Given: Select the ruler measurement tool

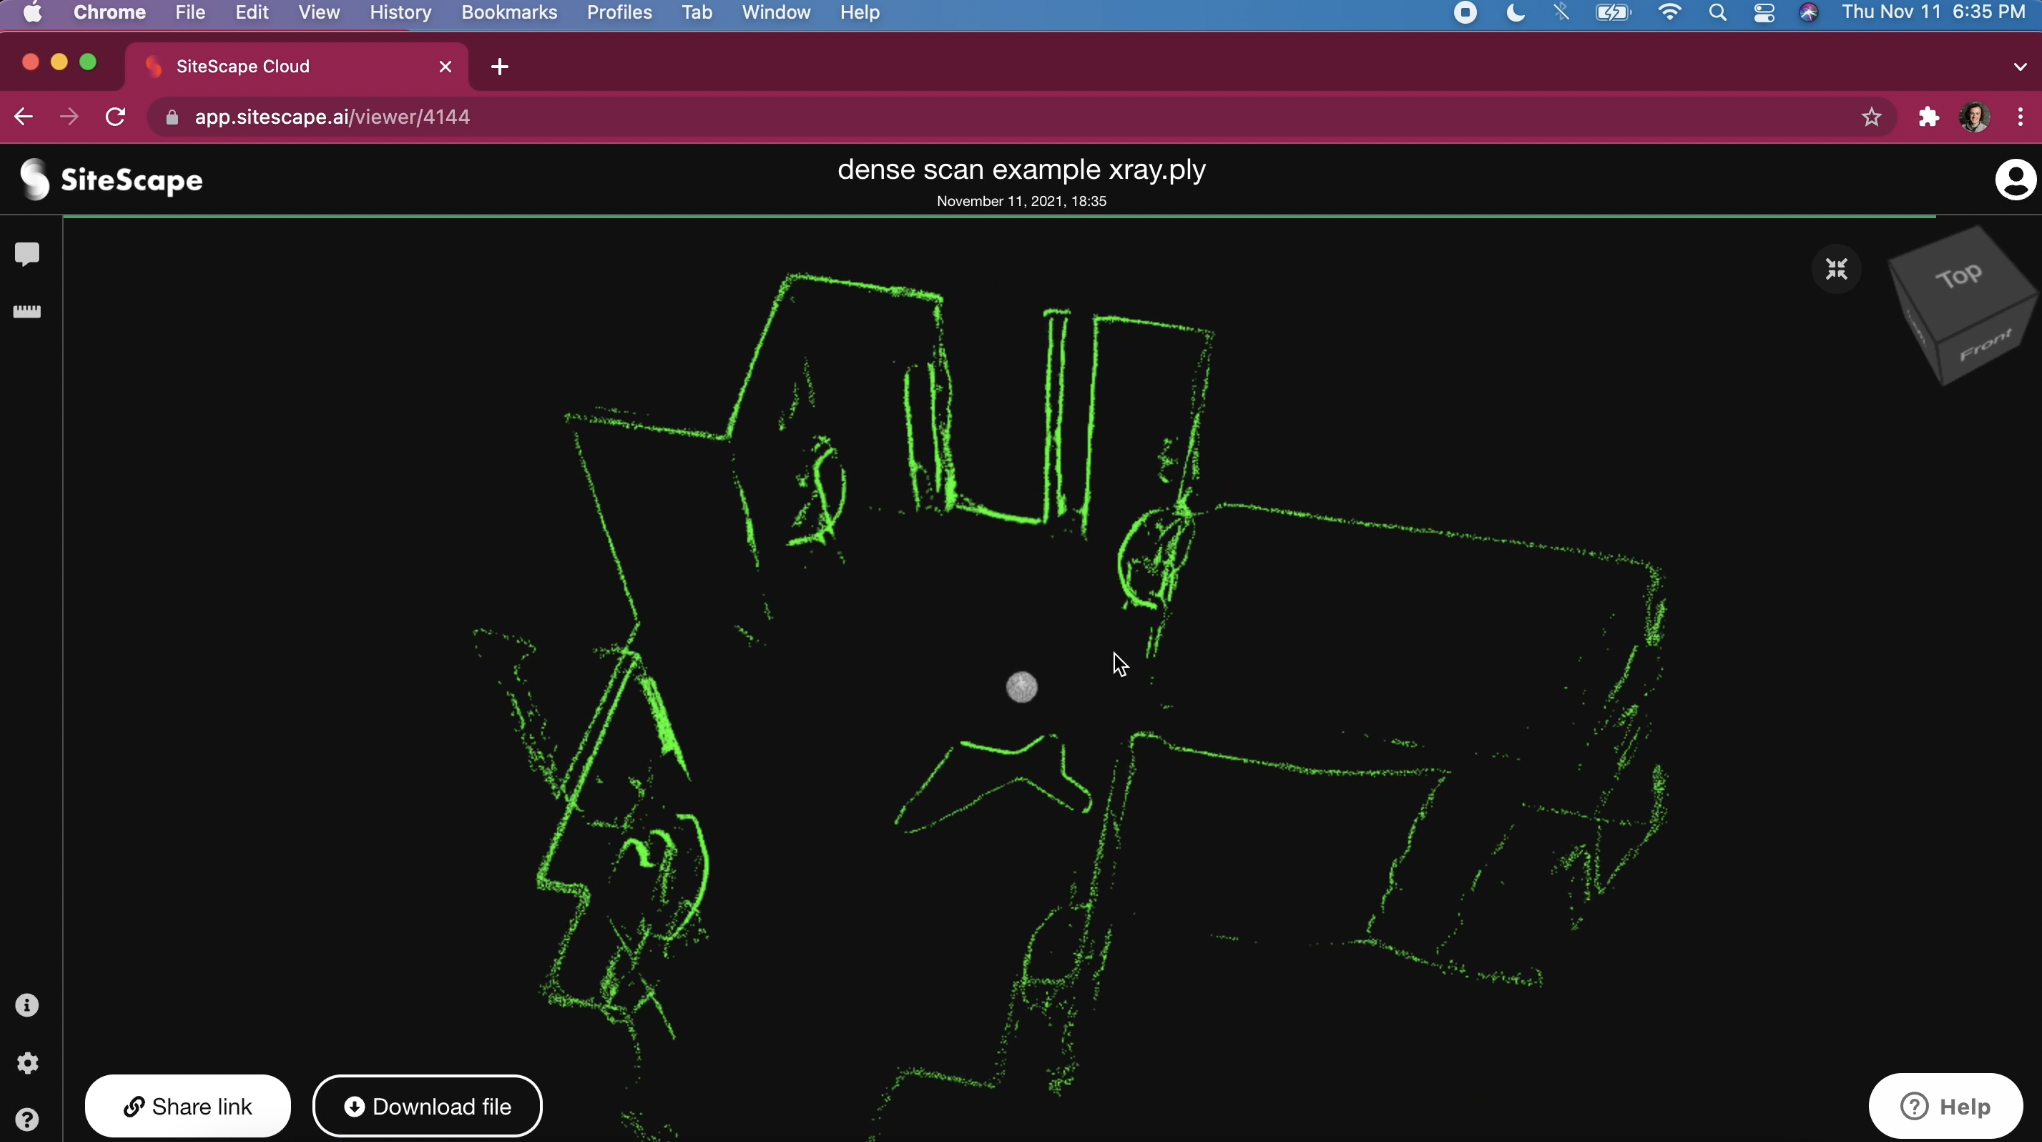Looking at the screenshot, I should 27,312.
